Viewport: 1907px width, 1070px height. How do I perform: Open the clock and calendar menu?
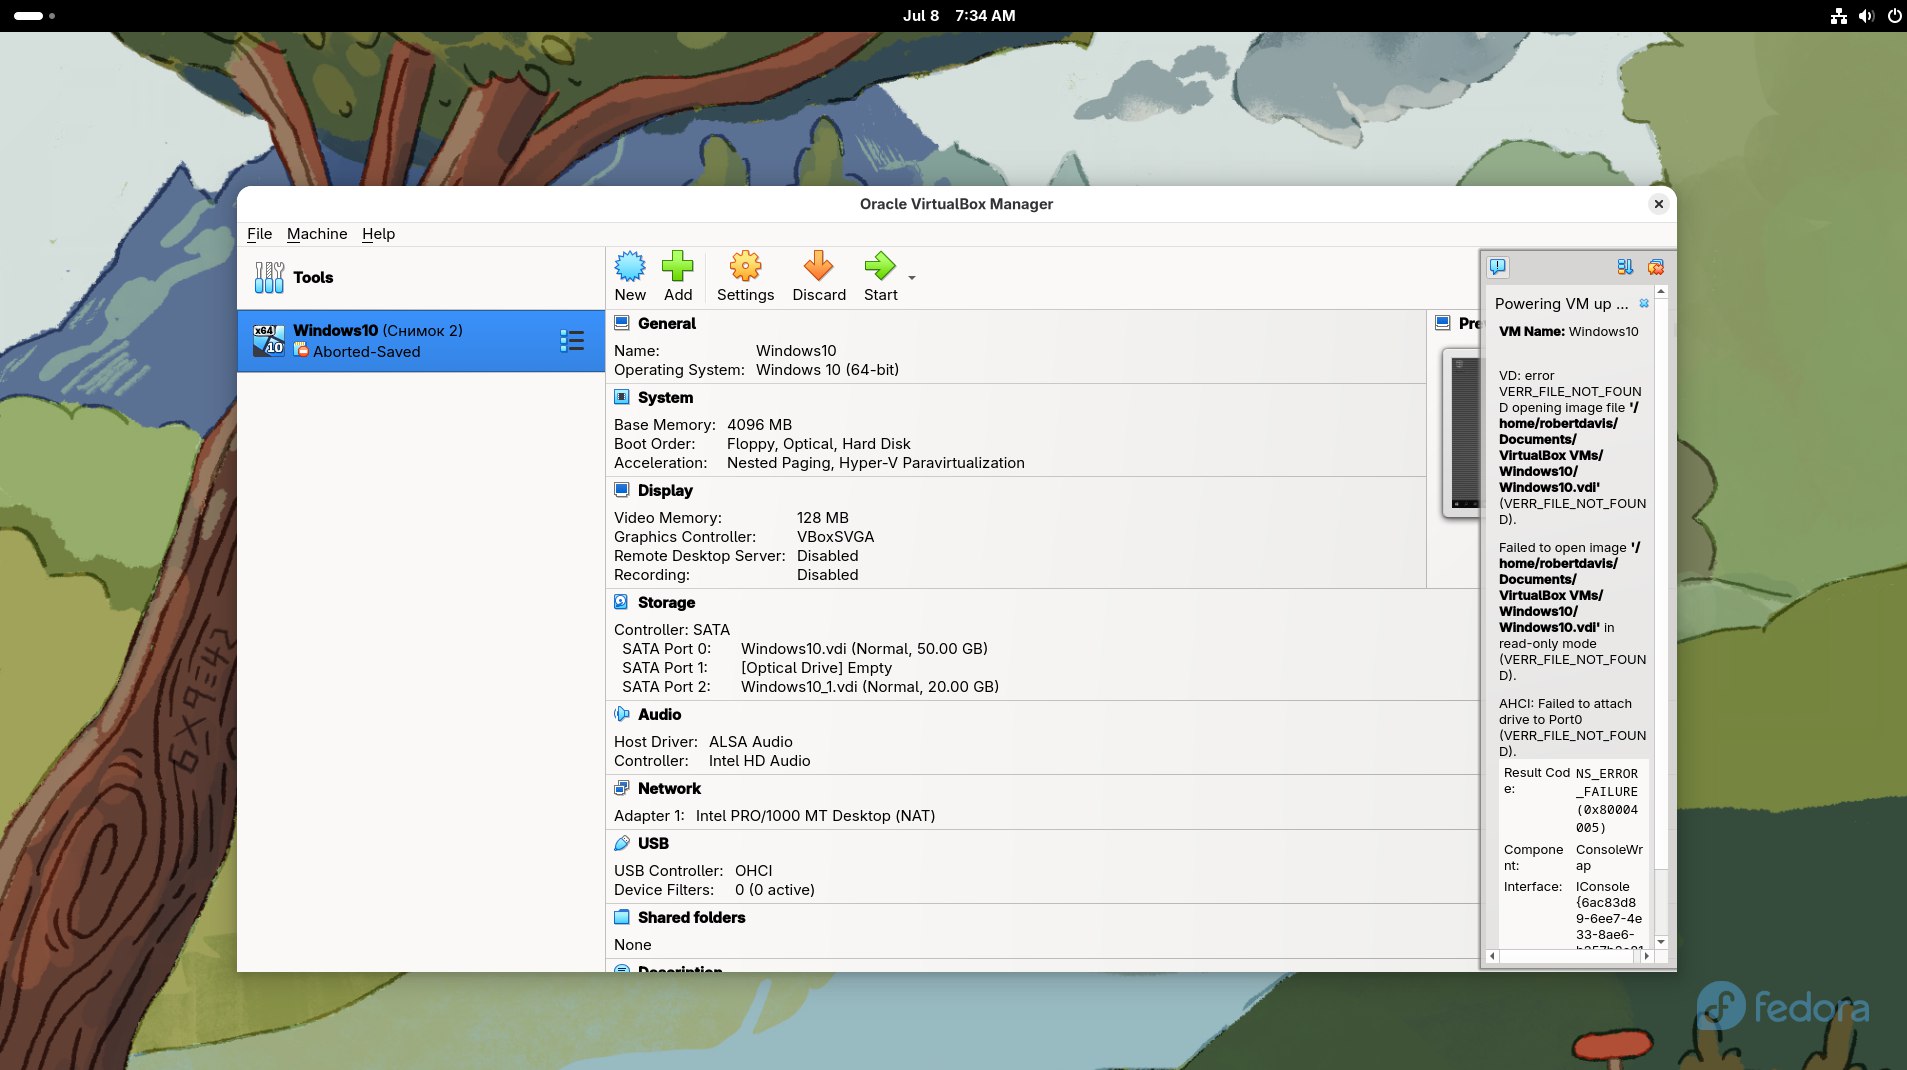pyautogui.click(x=958, y=16)
